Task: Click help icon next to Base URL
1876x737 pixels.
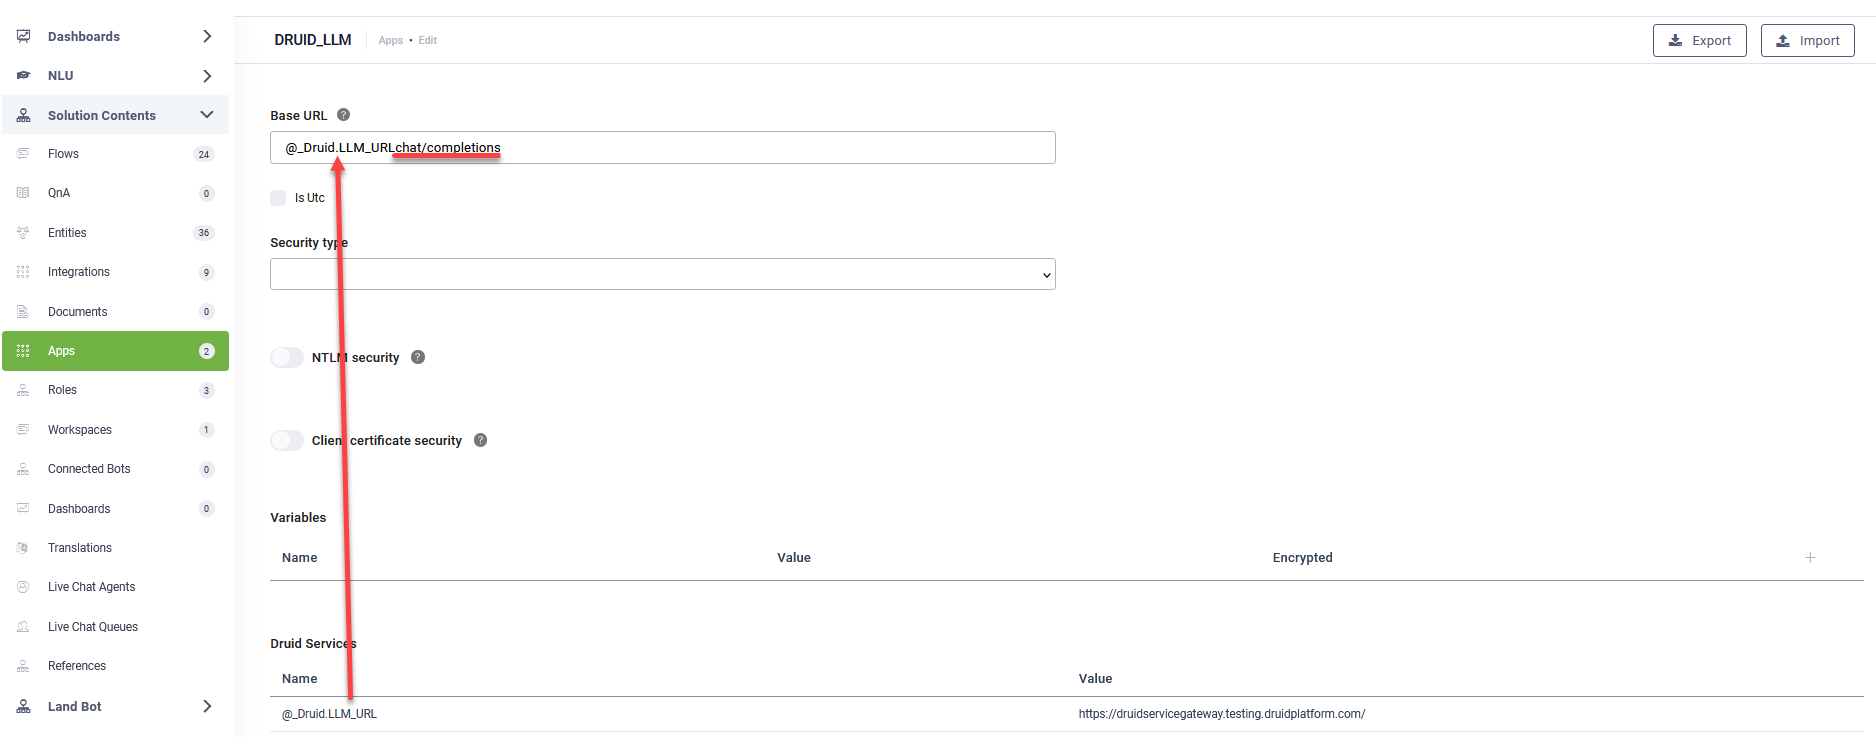Action: point(343,115)
